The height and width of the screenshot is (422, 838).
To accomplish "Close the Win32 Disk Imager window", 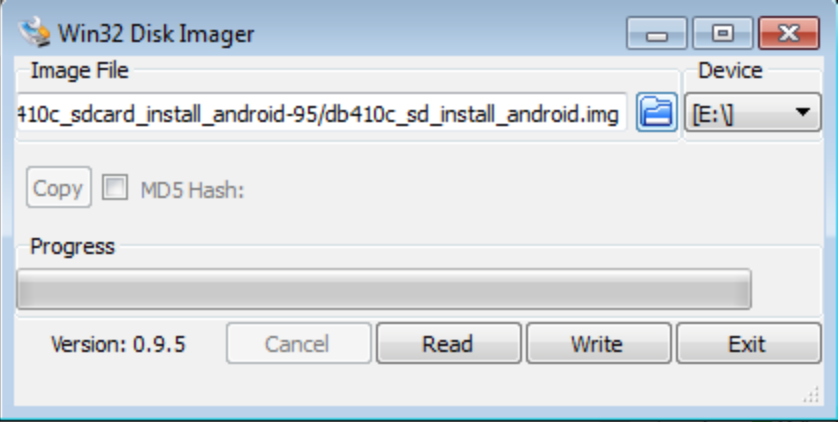I will [789, 34].
